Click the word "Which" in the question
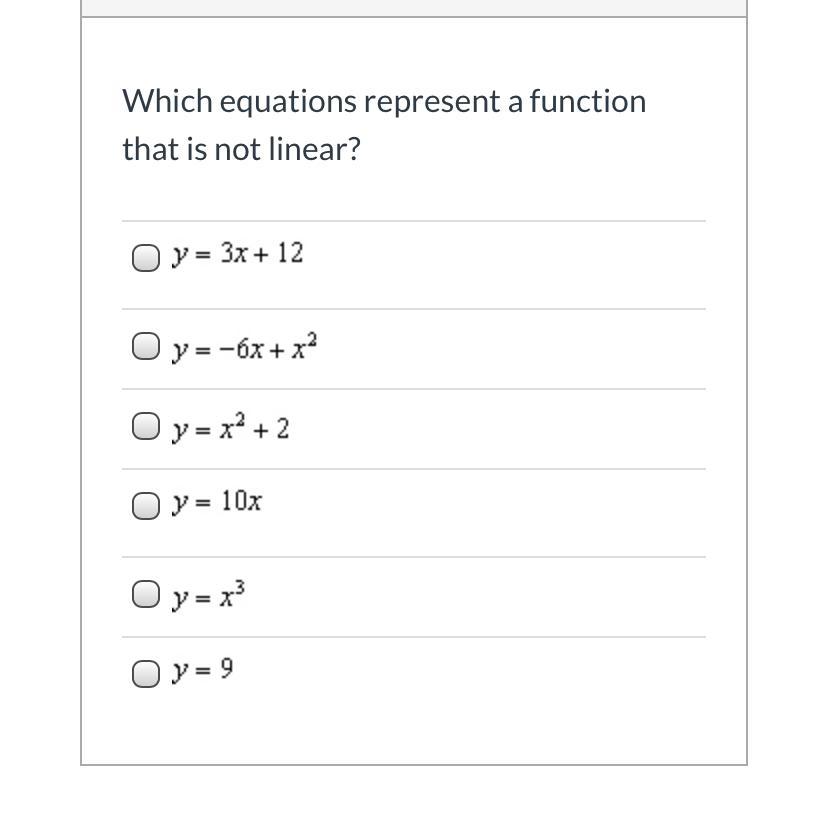This screenshot has width=828, height=828. point(167,101)
